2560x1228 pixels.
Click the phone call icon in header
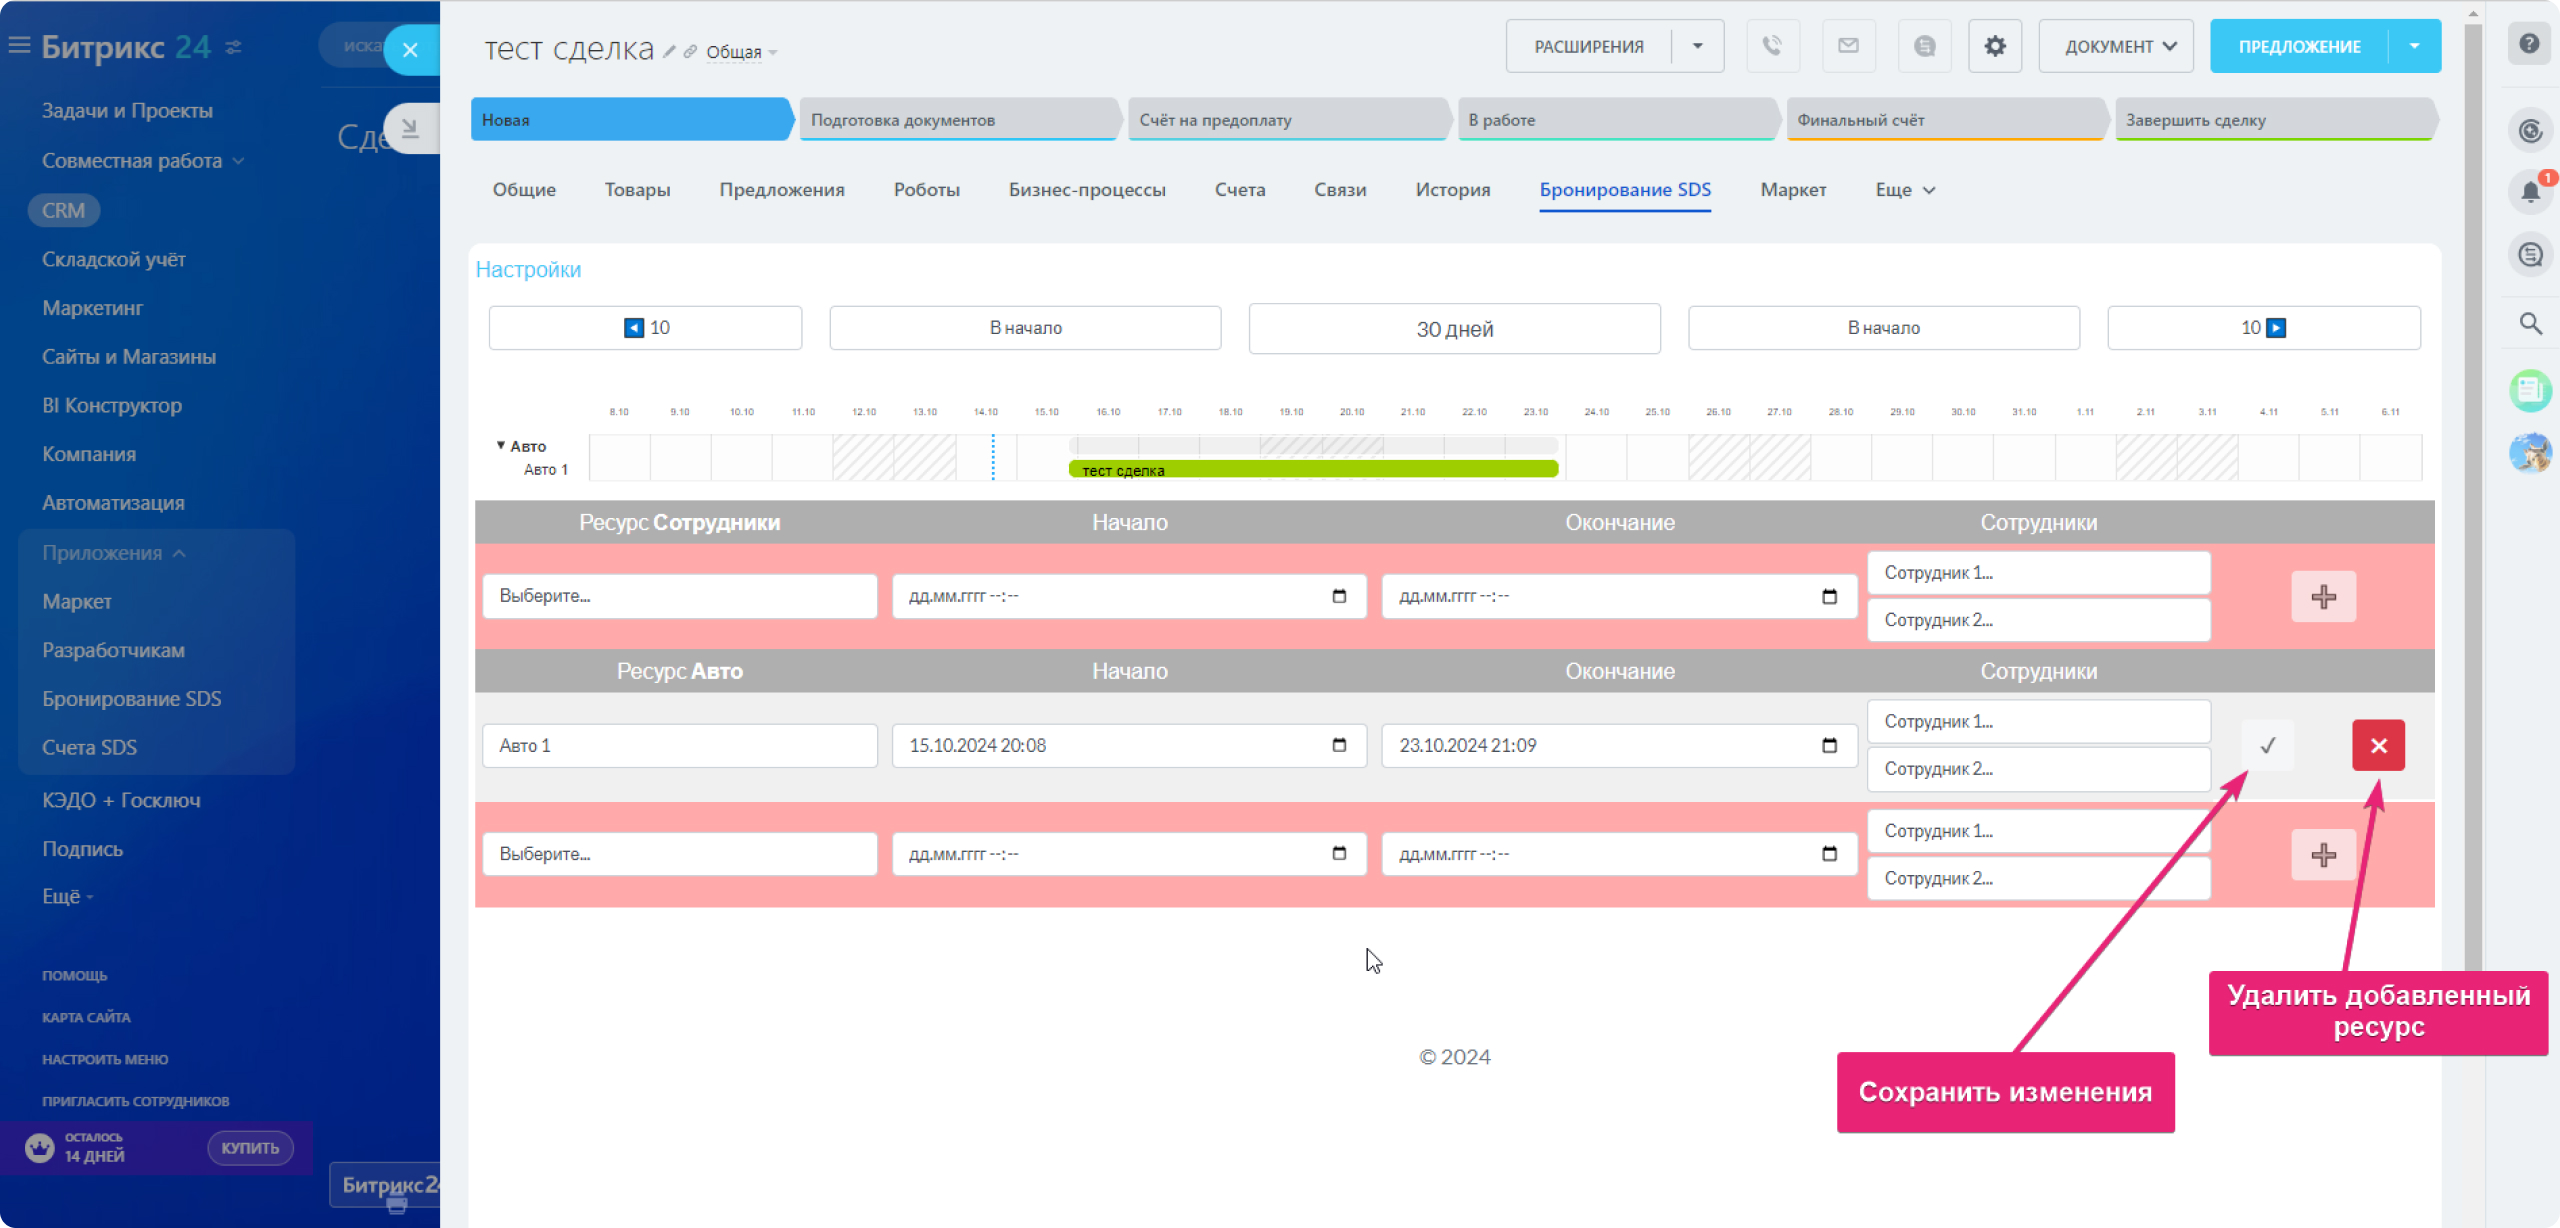point(1772,46)
